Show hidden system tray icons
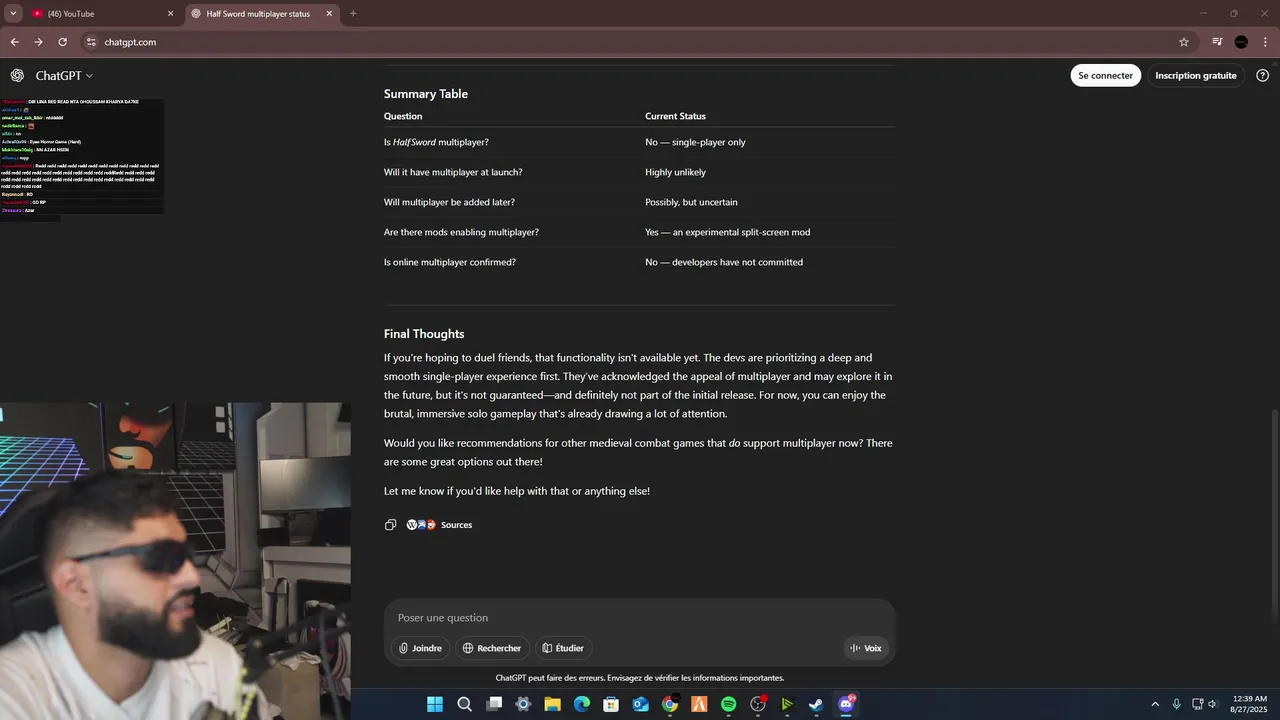 click(x=1155, y=704)
